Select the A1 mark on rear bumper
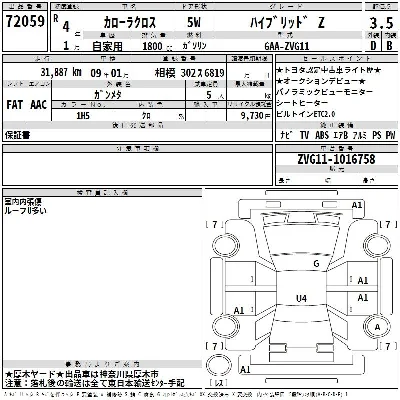 click(245, 370)
